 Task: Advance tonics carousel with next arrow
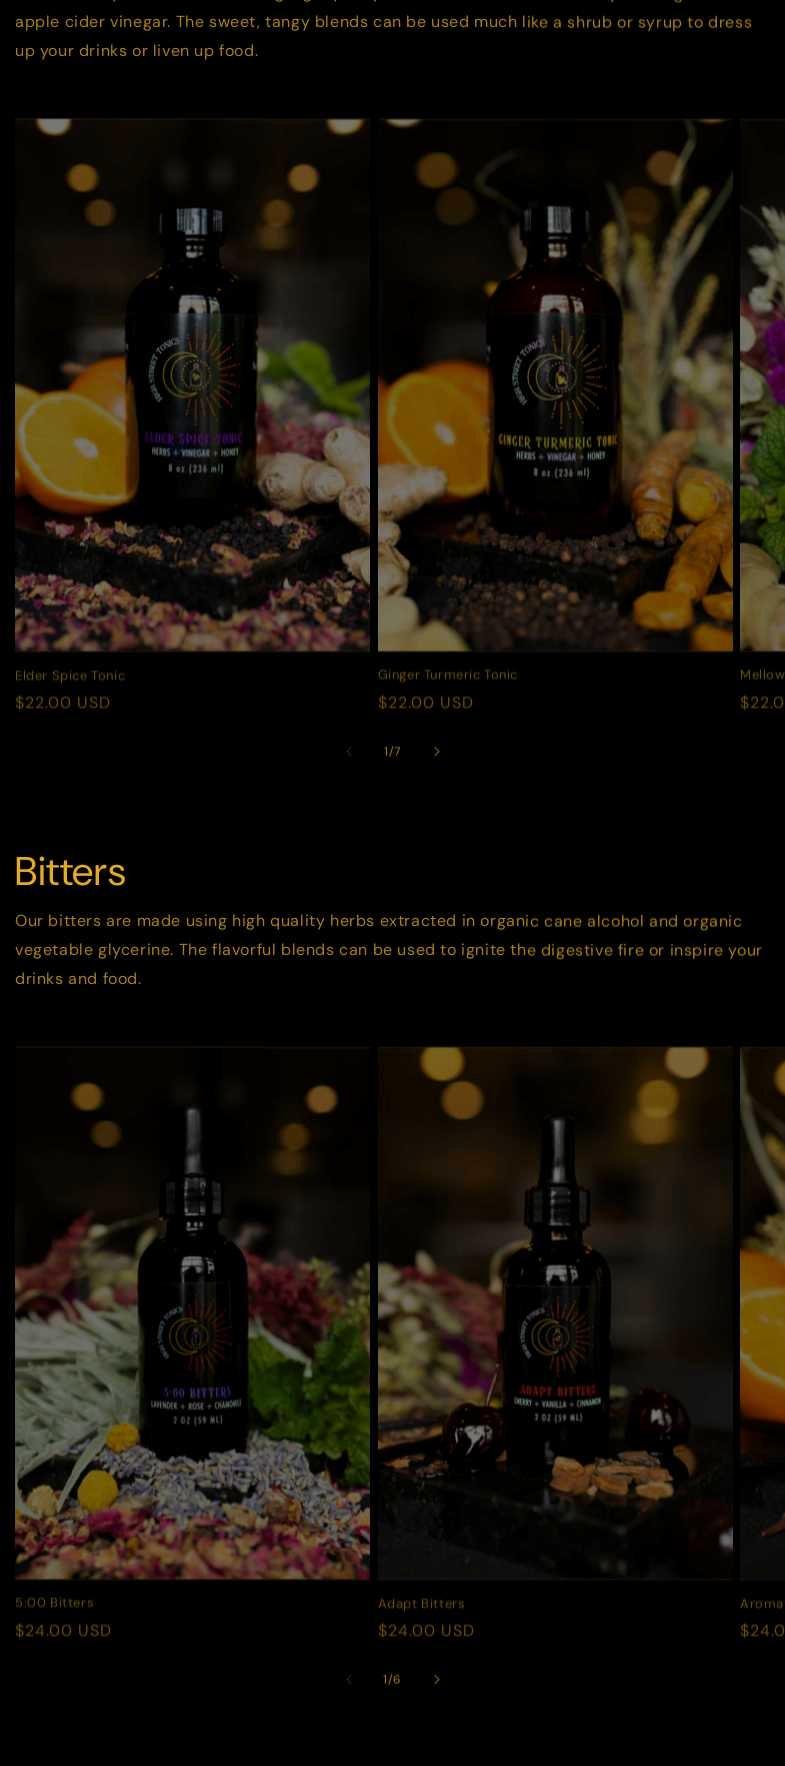pos(436,752)
